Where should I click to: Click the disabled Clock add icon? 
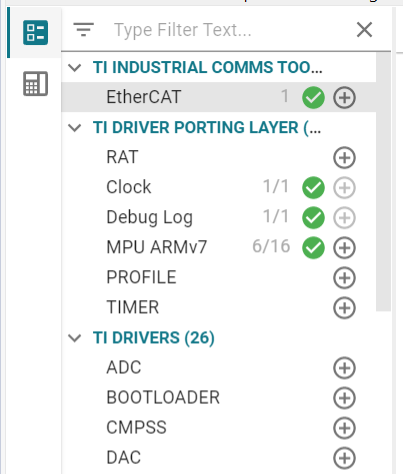[x=344, y=188]
